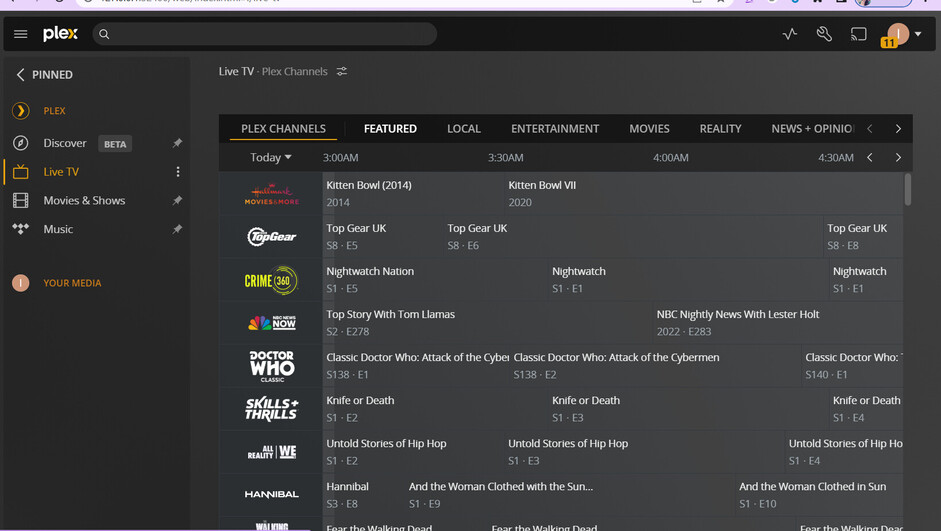Select Untold Stories of Hip Hop S1 E3

click(645, 452)
